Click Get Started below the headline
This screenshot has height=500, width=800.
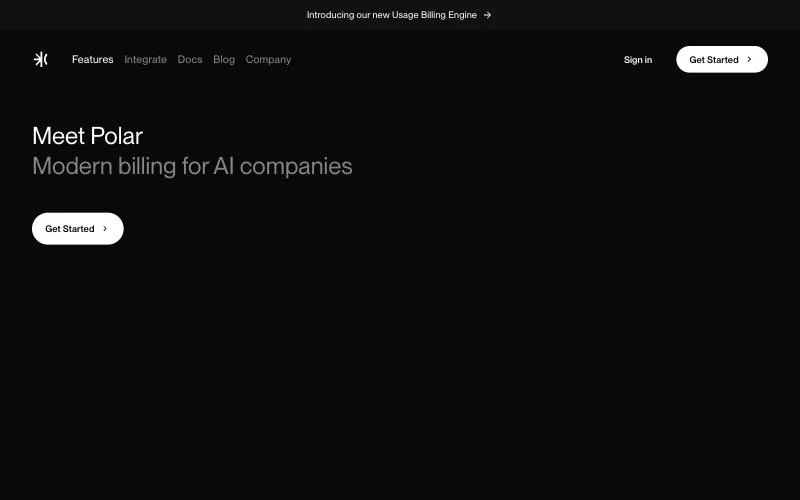(x=78, y=229)
